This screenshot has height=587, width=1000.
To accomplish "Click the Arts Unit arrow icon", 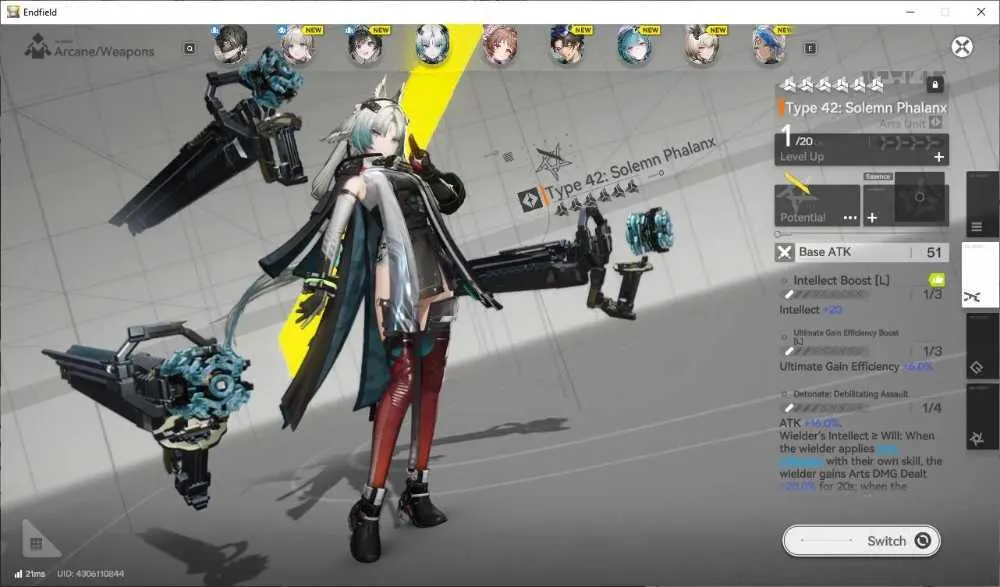I will (x=936, y=123).
